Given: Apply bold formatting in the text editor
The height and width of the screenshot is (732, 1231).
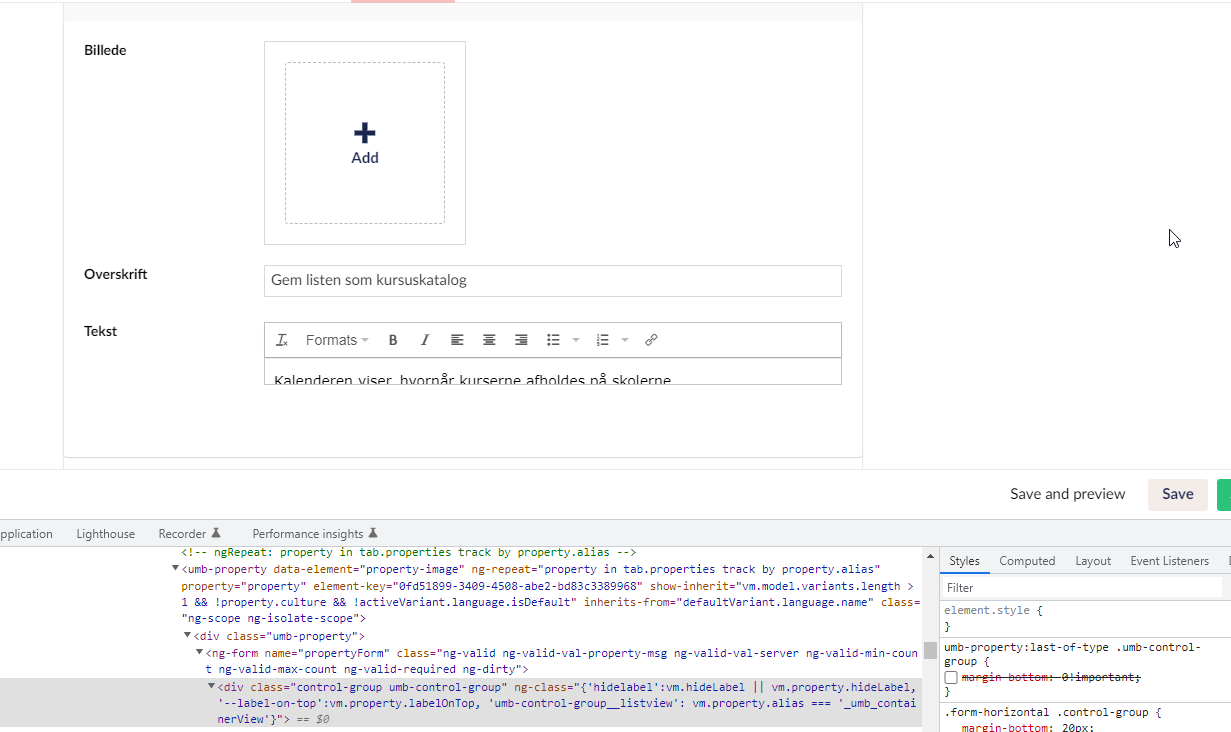Looking at the screenshot, I should (x=393, y=339).
